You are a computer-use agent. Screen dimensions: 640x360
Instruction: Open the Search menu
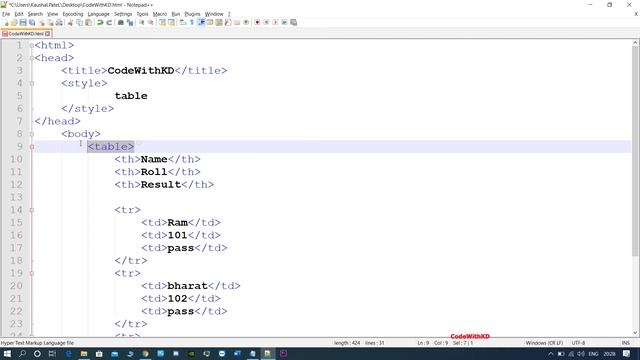coord(35,14)
